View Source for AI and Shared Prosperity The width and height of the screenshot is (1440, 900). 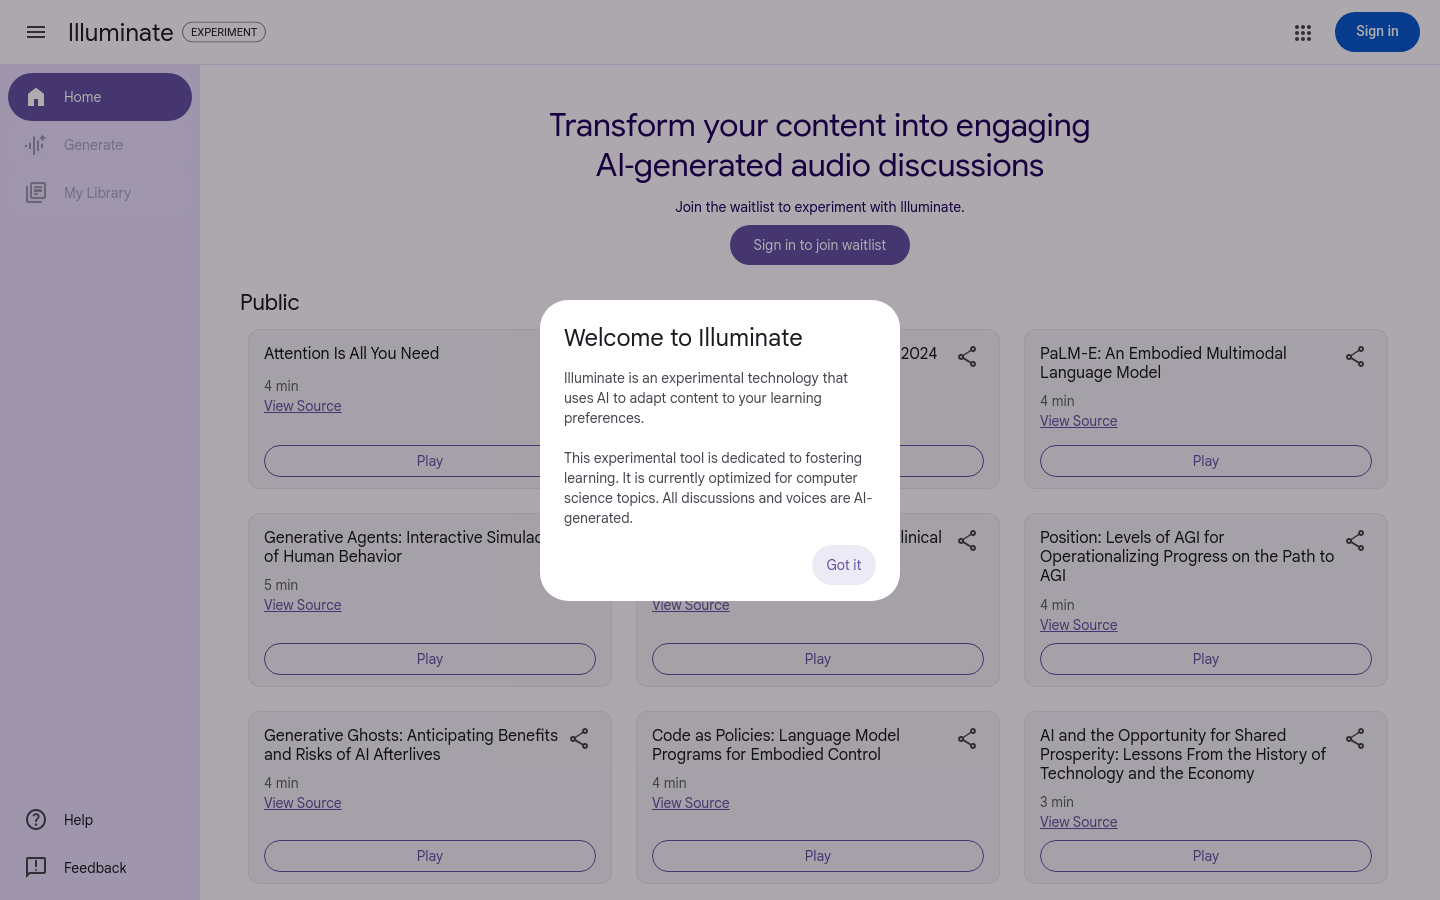(1079, 822)
